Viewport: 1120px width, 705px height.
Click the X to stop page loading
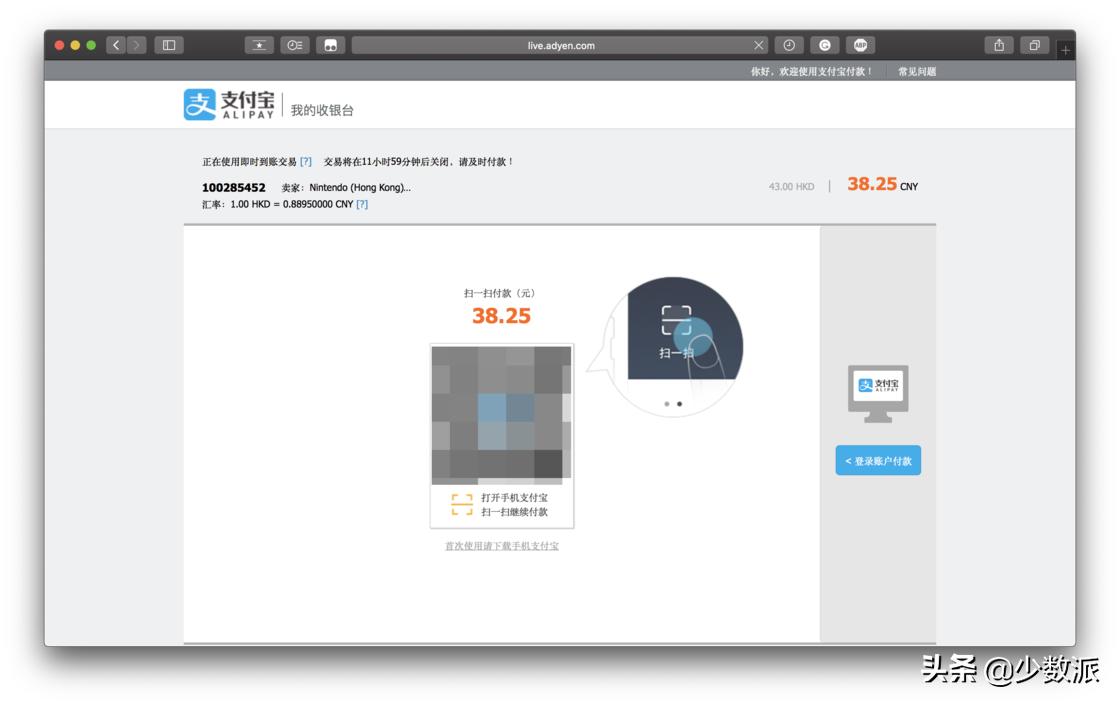[x=757, y=44]
